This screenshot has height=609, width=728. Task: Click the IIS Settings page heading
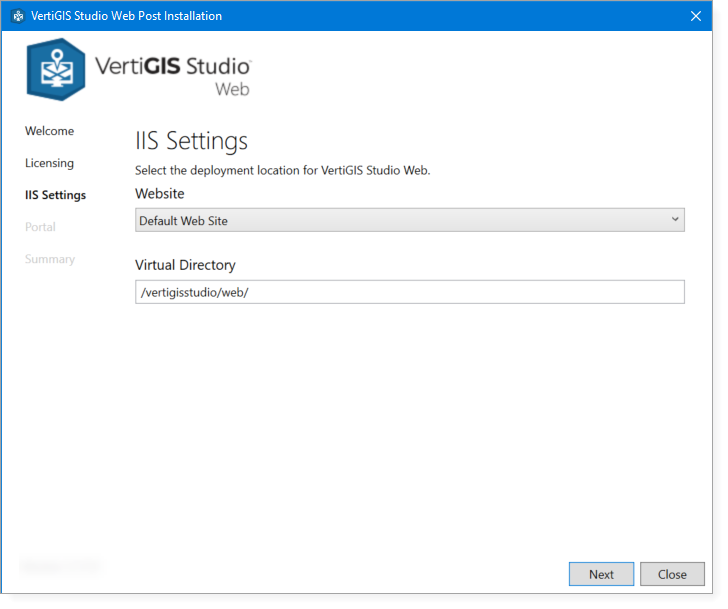click(x=191, y=141)
